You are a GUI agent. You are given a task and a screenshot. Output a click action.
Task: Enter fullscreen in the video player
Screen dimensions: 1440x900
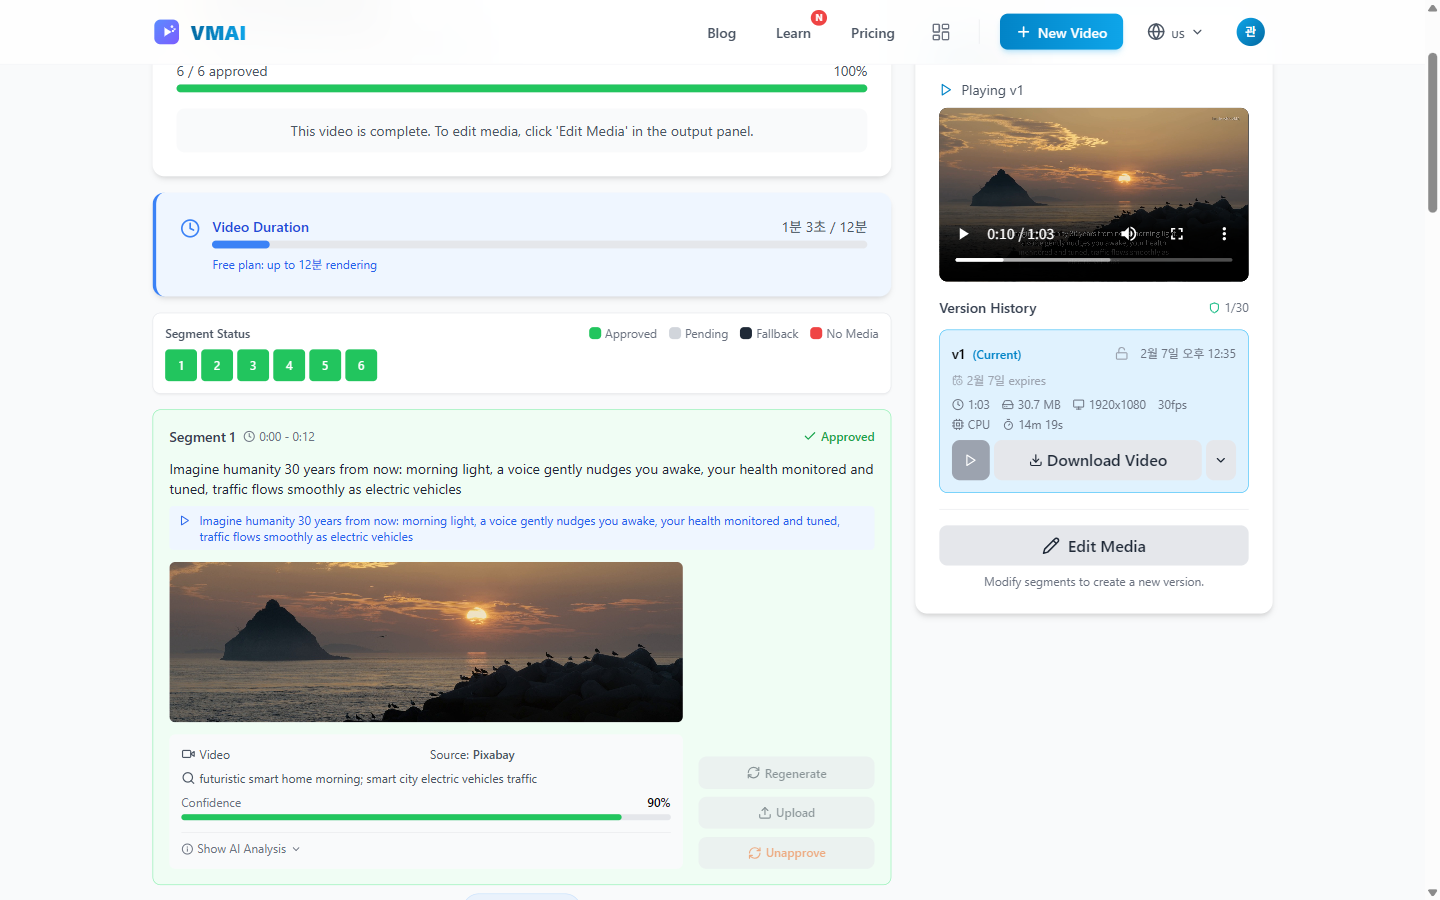click(x=1177, y=234)
